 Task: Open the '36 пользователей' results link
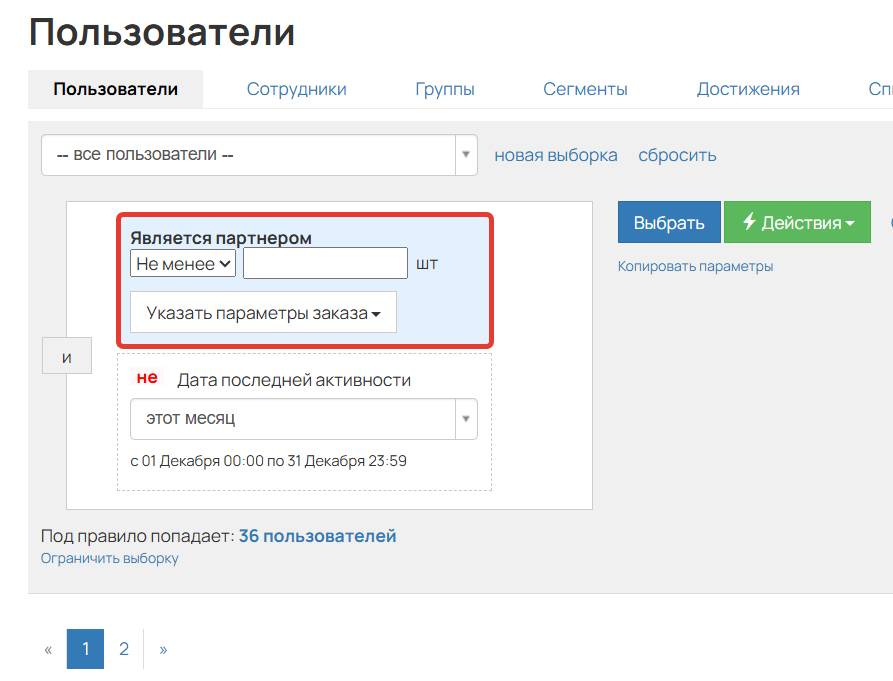pos(317,535)
